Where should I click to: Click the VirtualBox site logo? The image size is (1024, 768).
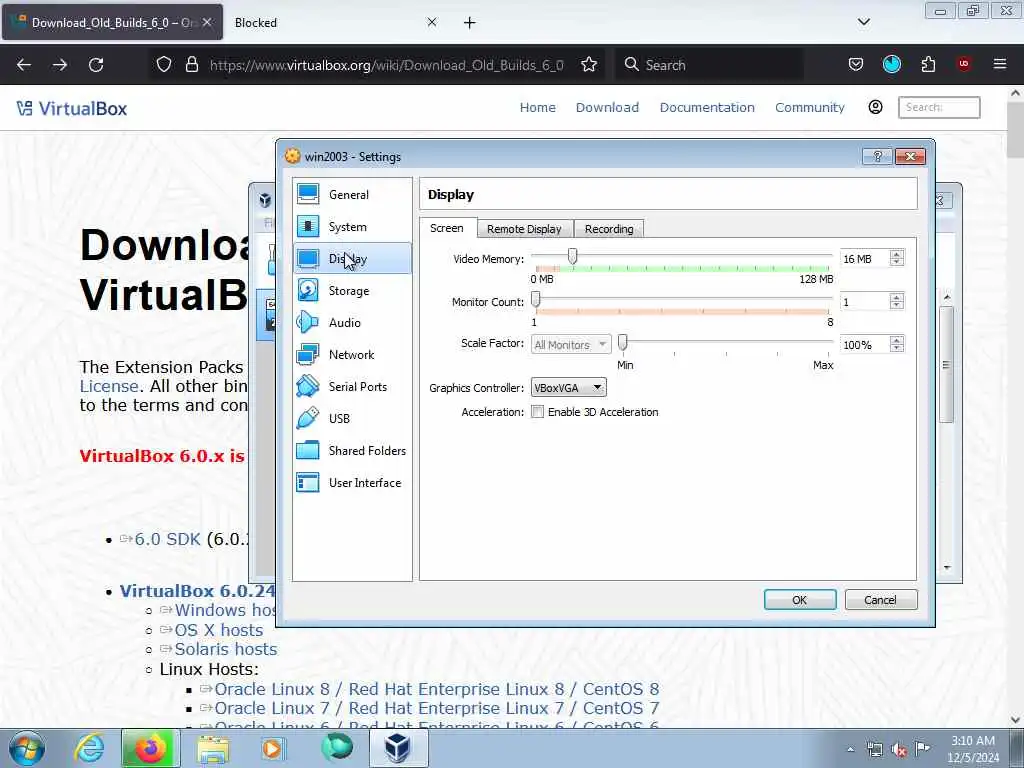(x=72, y=108)
